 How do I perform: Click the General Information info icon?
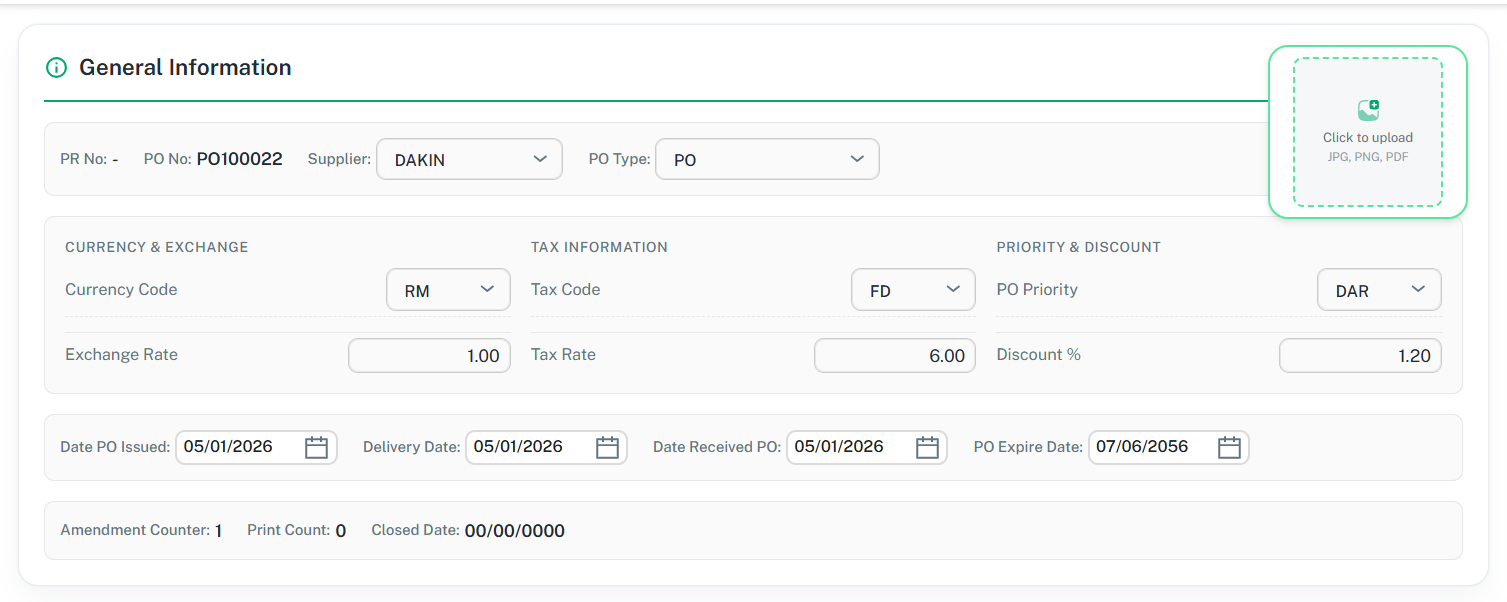[x=56, y=68]
